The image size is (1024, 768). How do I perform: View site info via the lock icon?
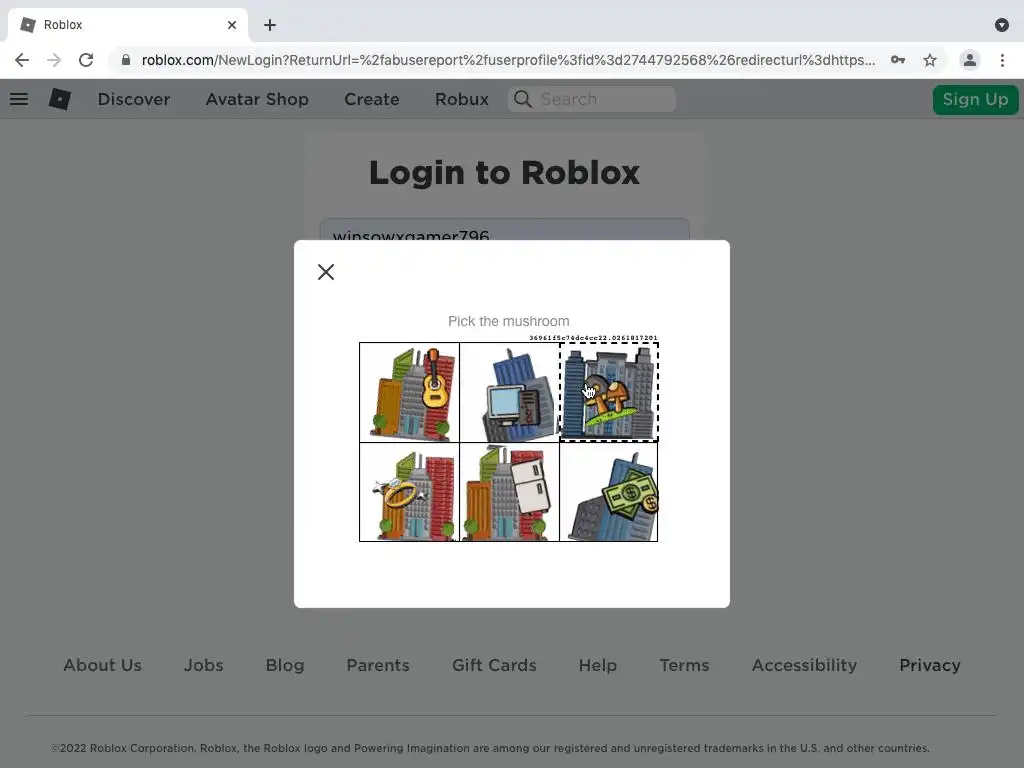click(x=126, y=60)
